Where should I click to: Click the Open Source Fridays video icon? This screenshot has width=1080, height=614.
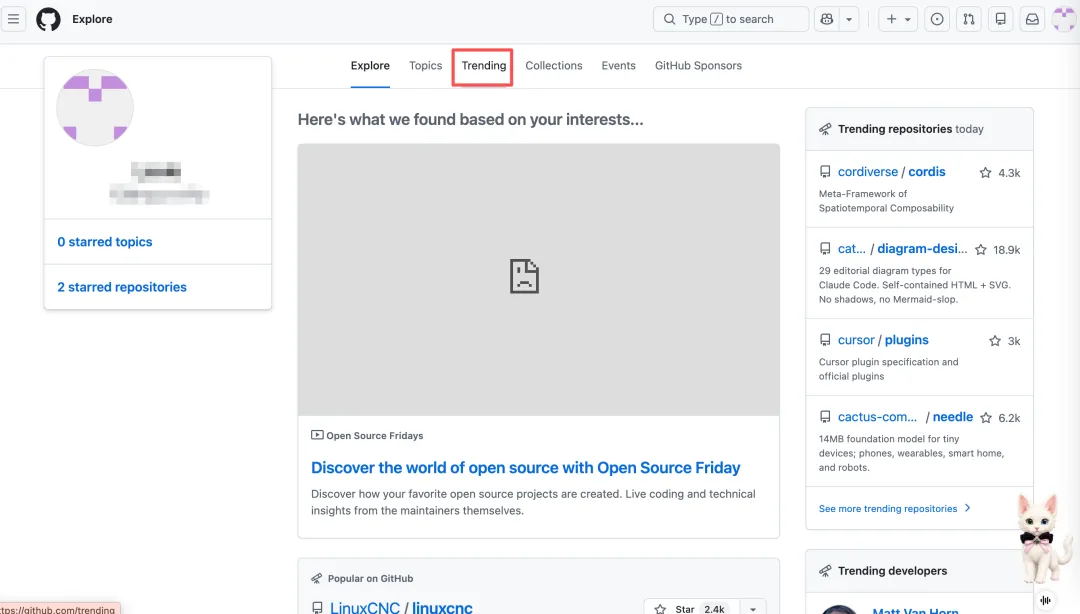[317, 435]
